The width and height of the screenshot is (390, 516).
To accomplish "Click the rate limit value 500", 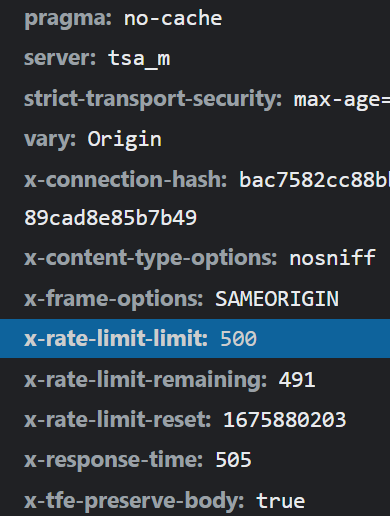I will click(238, 339).
